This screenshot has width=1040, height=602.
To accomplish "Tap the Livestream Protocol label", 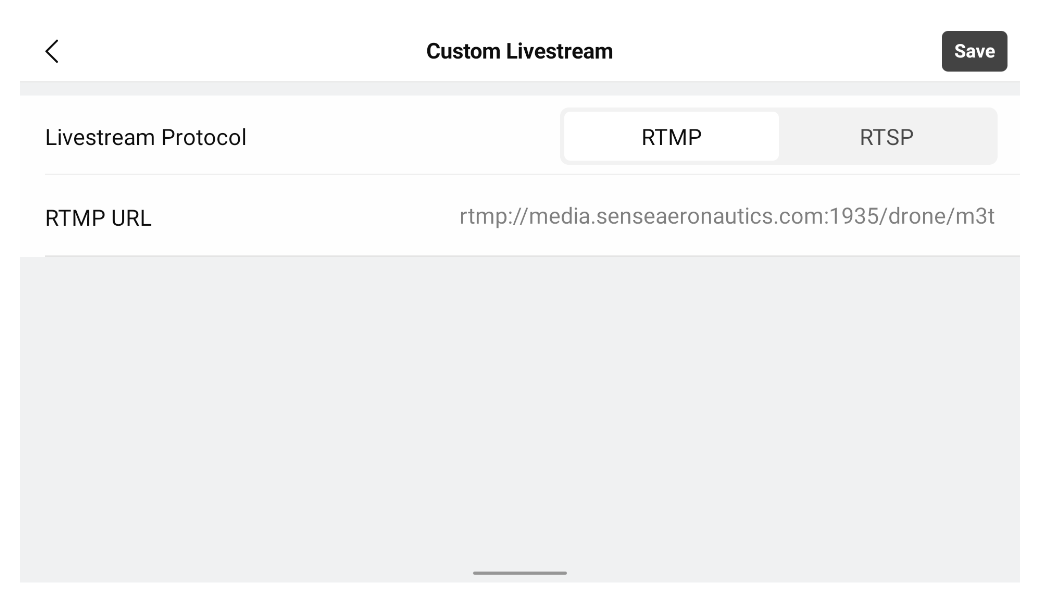I will [146, 137].
